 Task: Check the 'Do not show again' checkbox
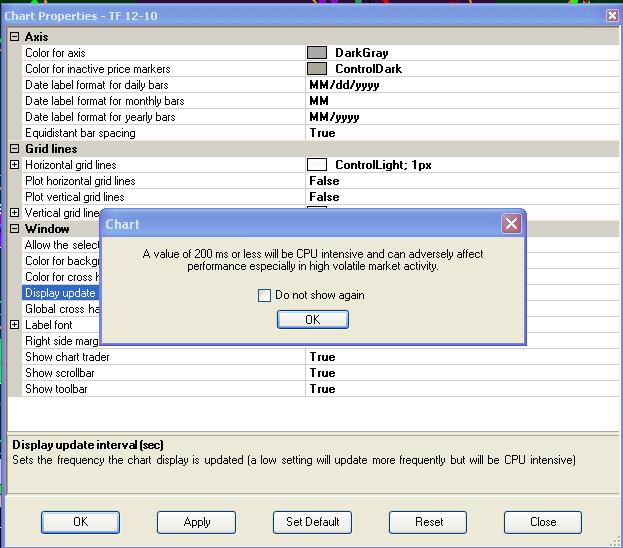(x=264, y=295)
